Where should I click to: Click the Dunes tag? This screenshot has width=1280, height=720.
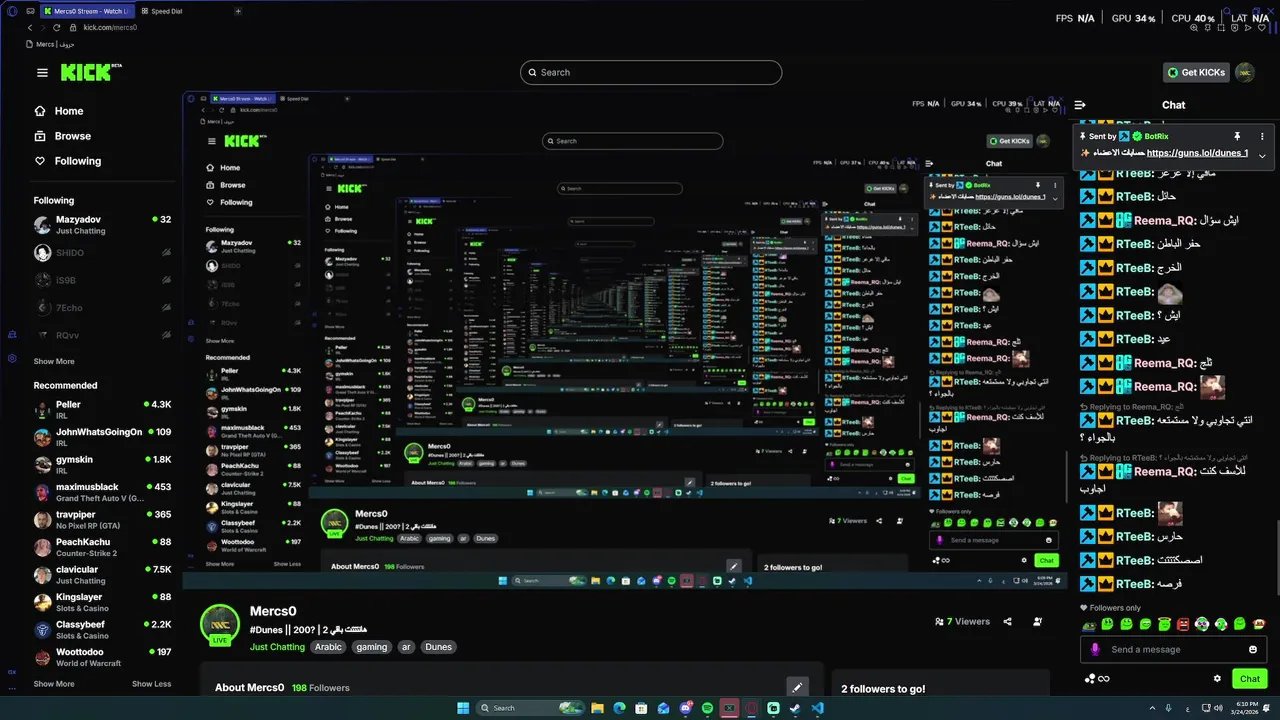click(438, 647)
